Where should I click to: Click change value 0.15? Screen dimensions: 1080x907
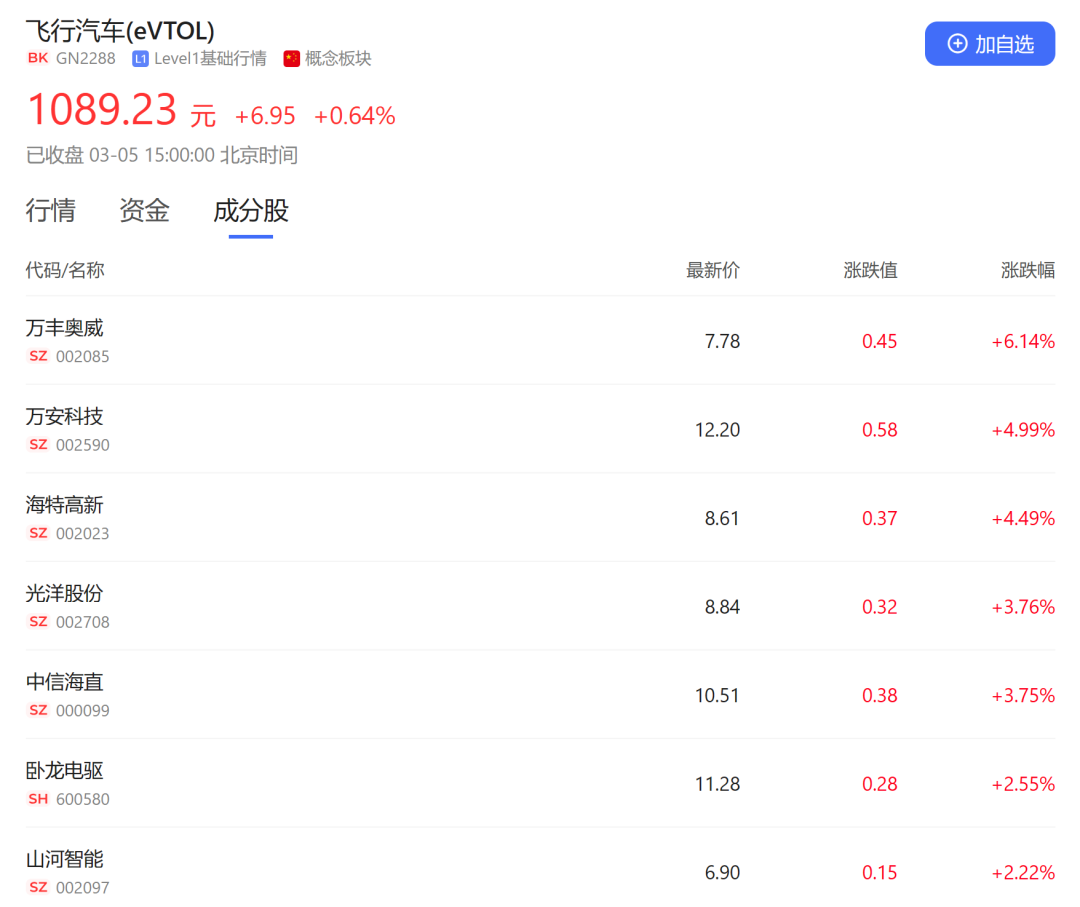pos(880,873)
